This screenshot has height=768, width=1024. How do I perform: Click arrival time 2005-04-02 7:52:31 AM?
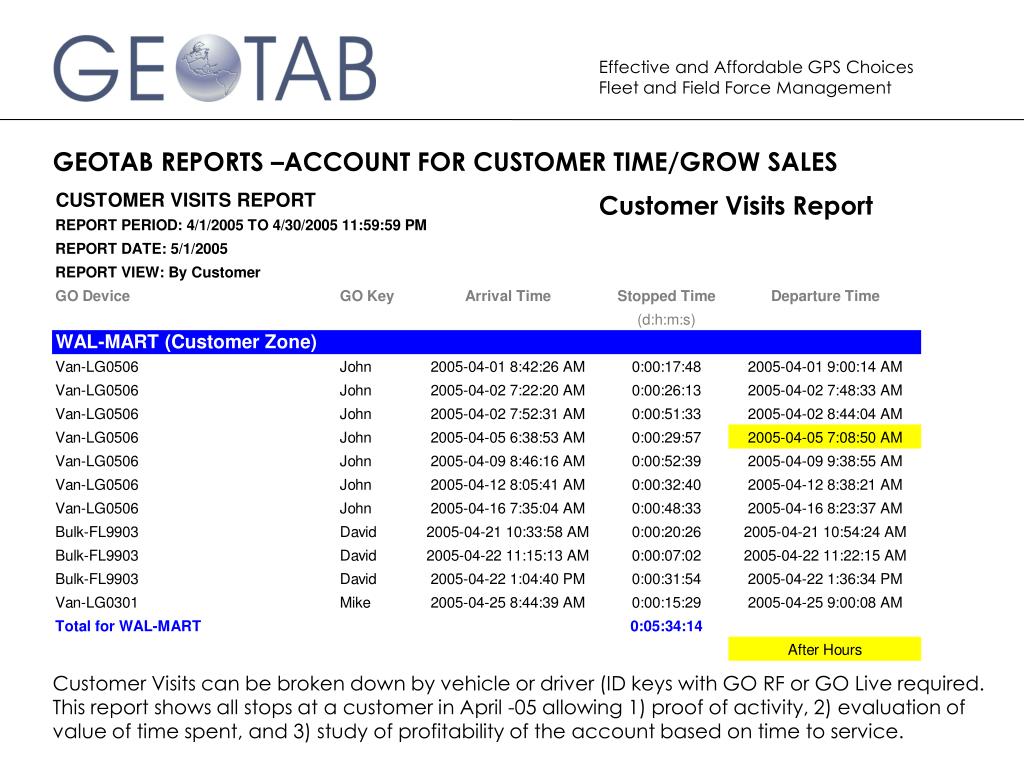coord(507,413)
